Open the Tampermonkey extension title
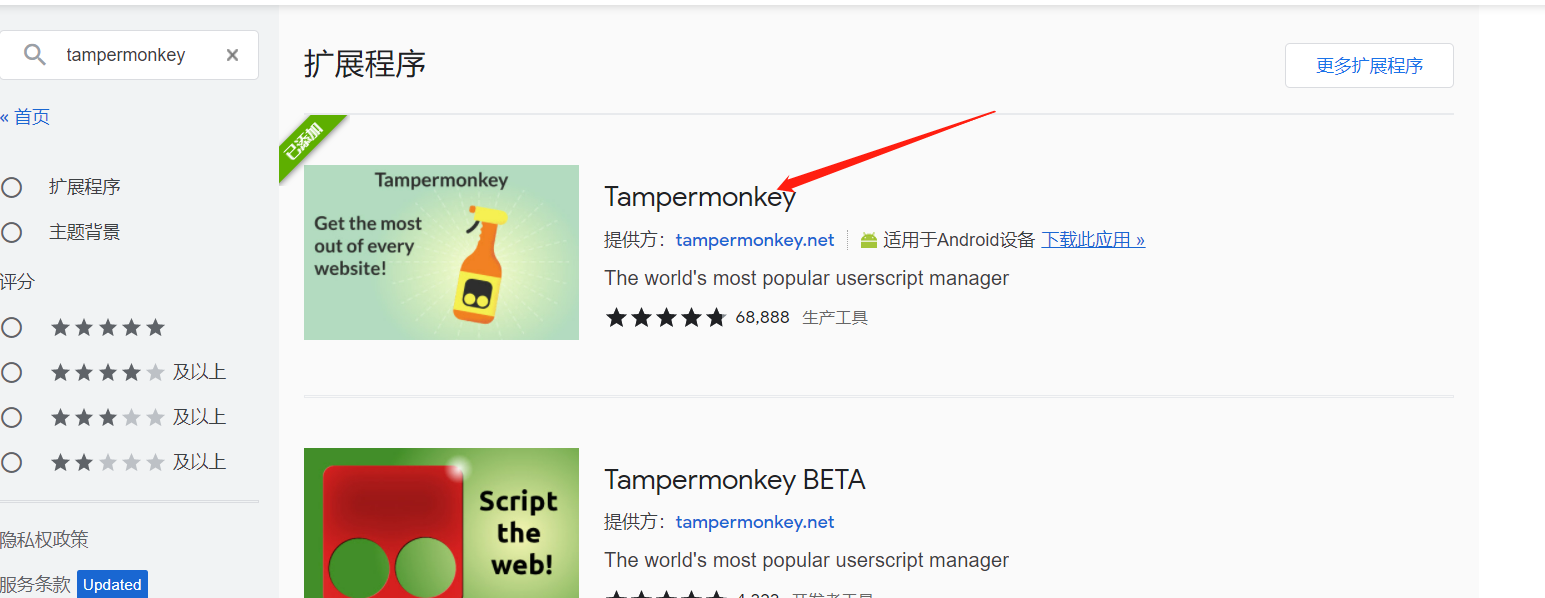 pyautogui.click(x=700, y=197)
